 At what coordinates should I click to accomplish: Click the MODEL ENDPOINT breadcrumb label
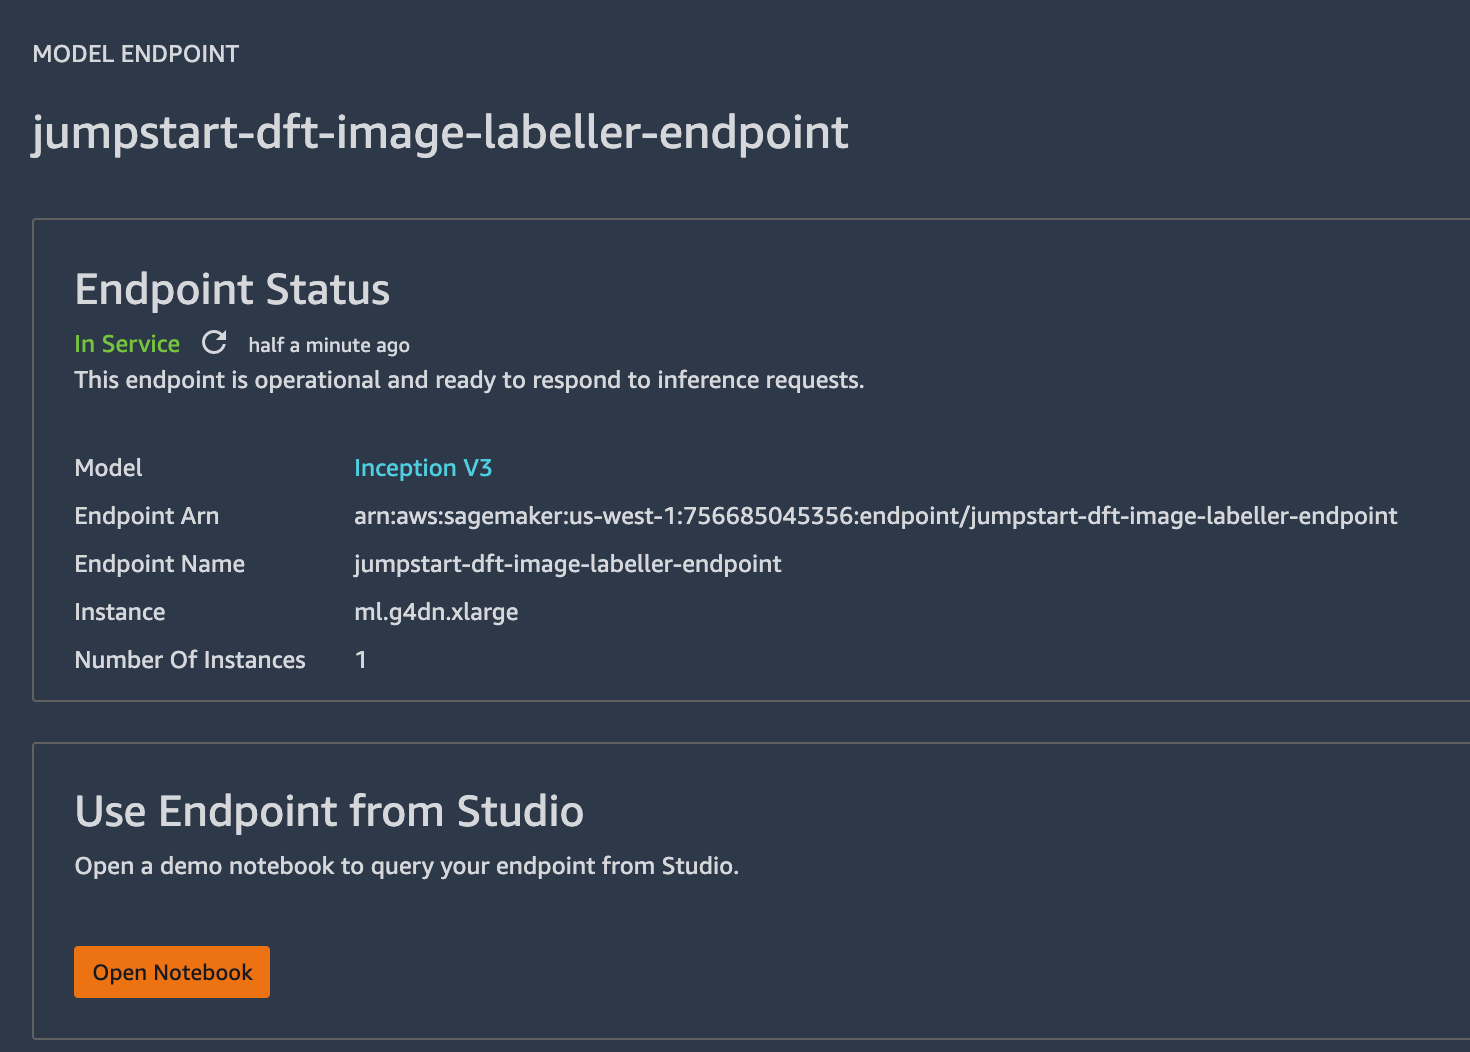click(135, 54)
